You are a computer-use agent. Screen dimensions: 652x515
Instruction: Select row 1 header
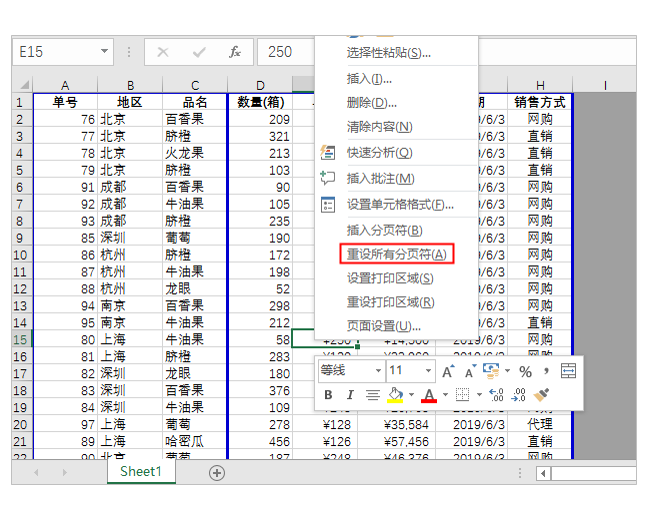pos(21,102)
